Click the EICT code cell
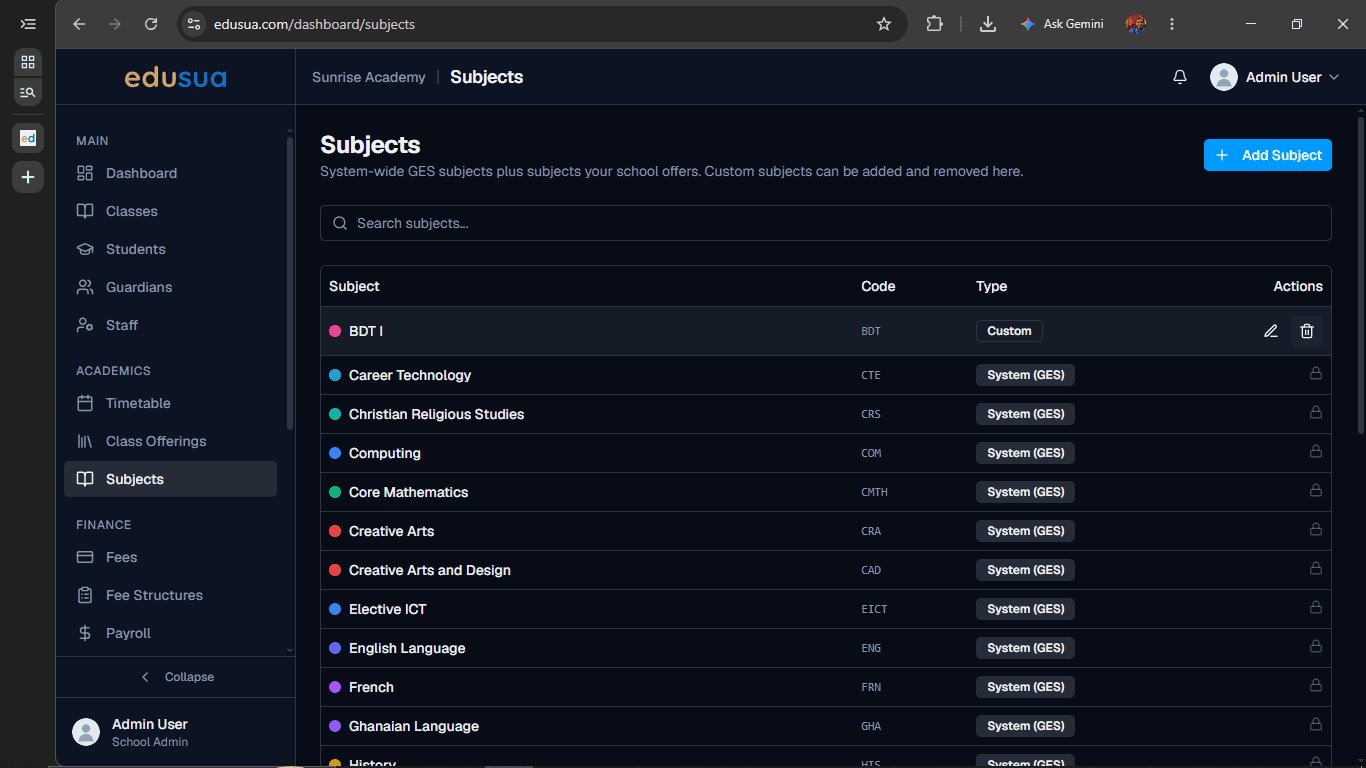The image size is (1366, 768). pyautogui.click(x=874, y=609)
